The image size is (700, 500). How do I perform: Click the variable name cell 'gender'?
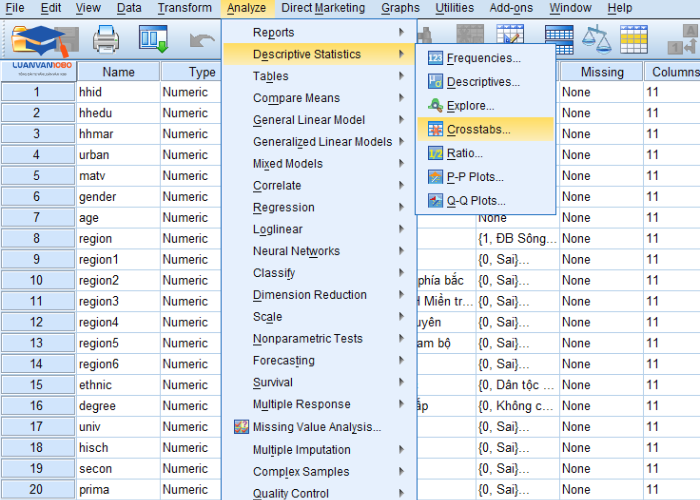tap(97, 197)
